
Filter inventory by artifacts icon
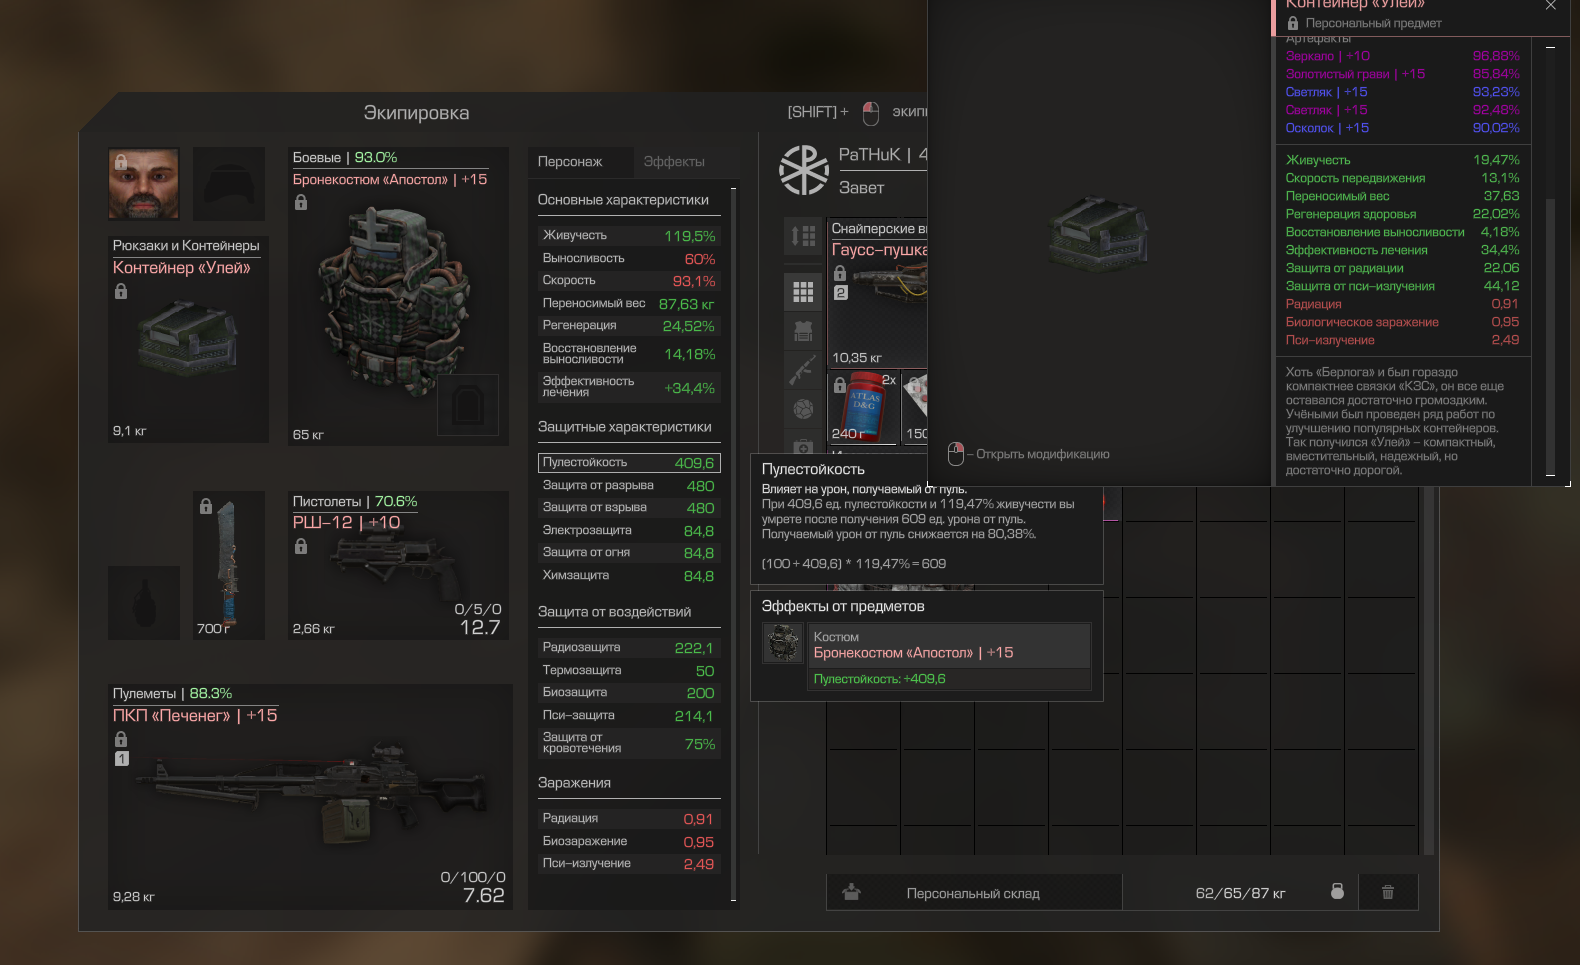pos(803,409)
